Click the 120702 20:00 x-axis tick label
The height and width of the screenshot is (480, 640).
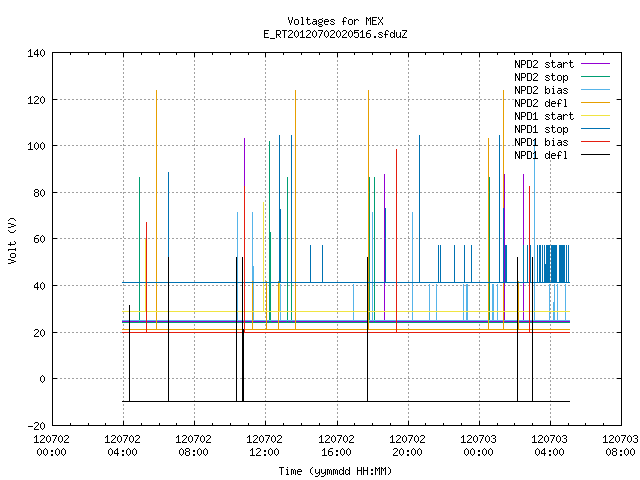coord(407,446)
